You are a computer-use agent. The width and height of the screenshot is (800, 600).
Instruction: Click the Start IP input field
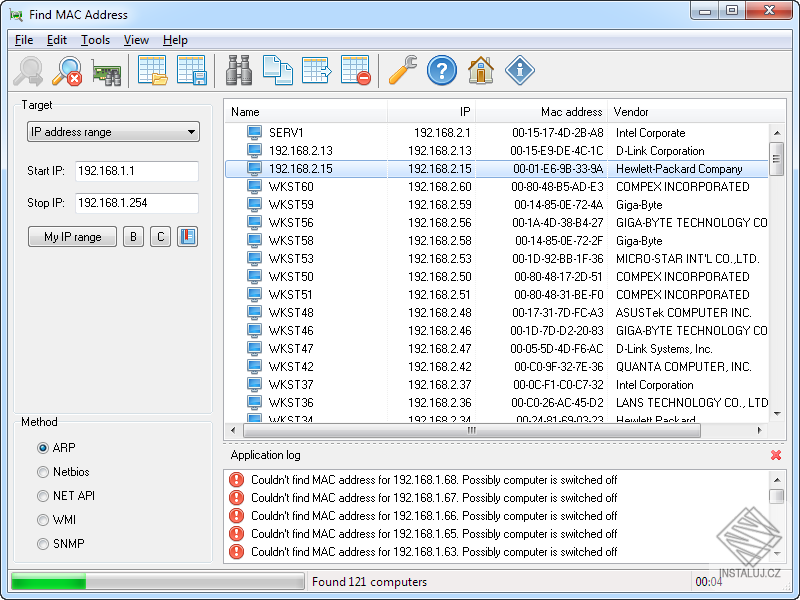137,171
